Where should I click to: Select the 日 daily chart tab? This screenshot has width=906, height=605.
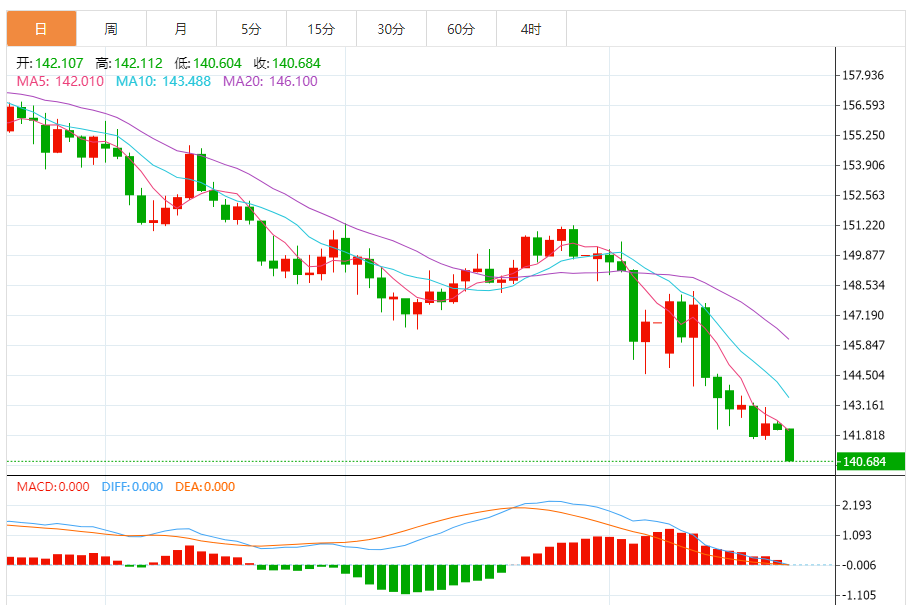(x=41, y=29)
